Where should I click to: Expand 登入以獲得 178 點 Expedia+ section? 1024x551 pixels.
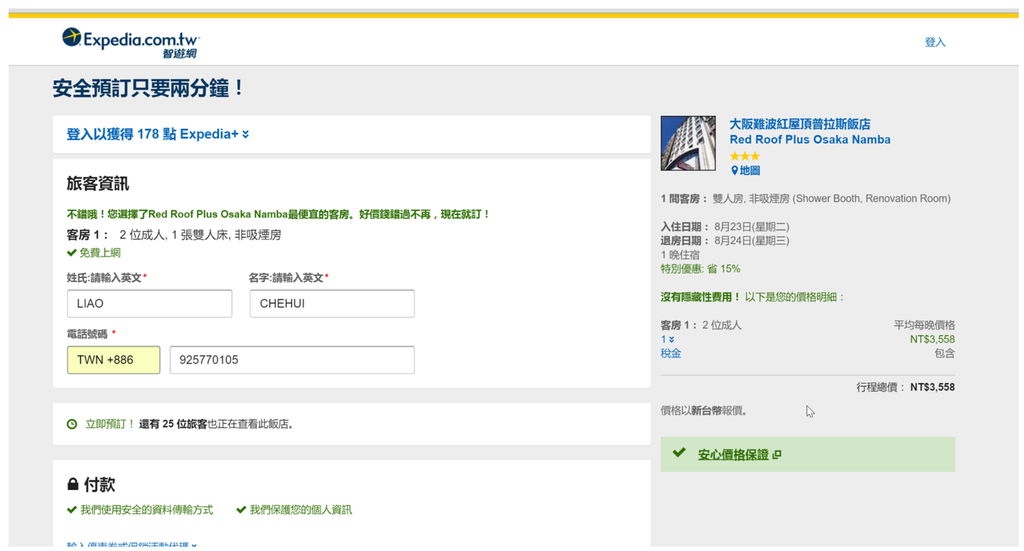click(157, 134)
